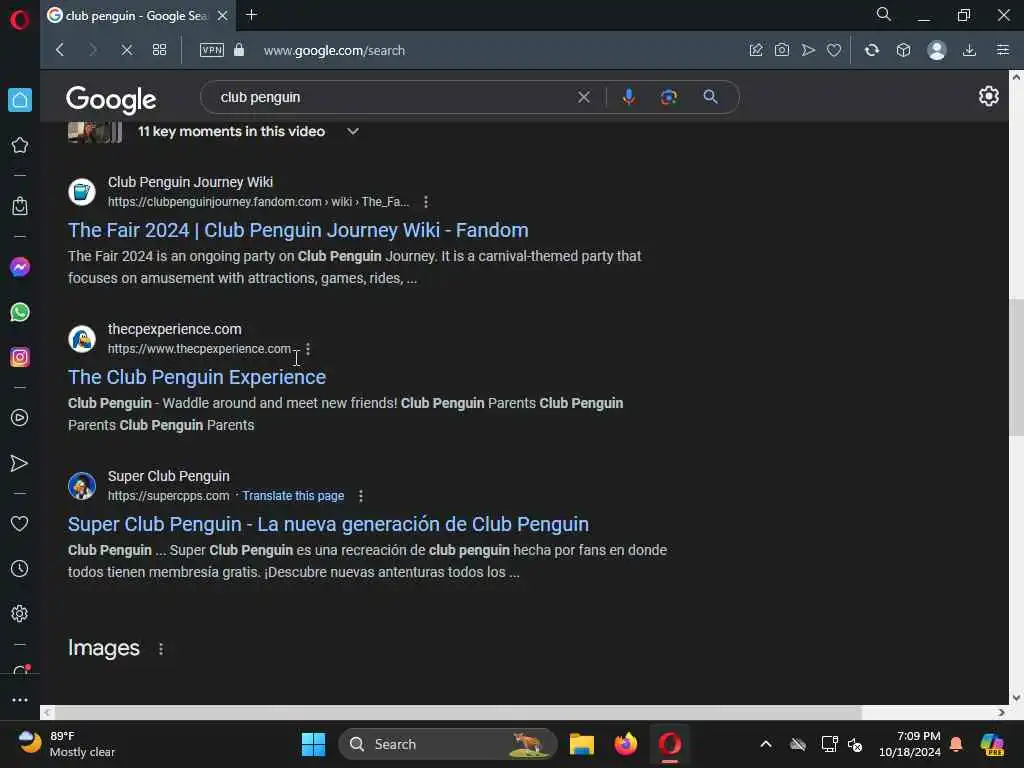1024x768 pixels.
Task: Go back to previous page
Action: click(x=60, y=50)
